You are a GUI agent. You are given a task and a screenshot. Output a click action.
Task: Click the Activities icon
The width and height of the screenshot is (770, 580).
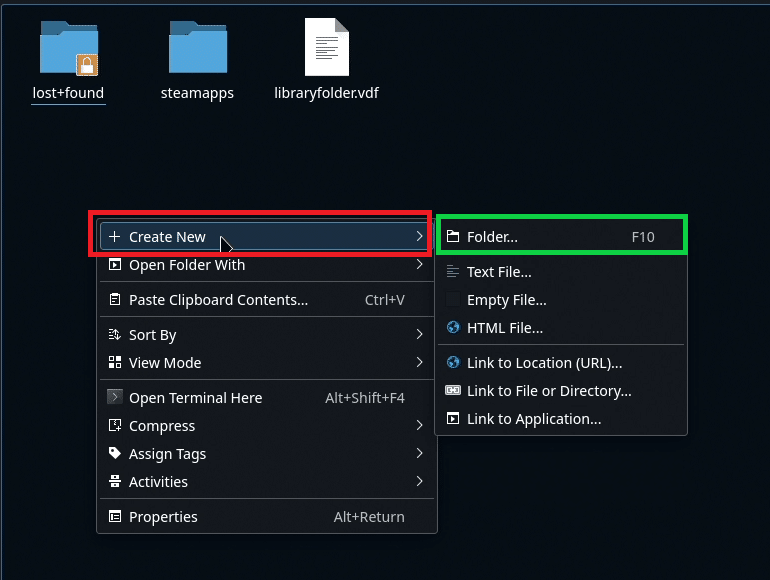114,481
